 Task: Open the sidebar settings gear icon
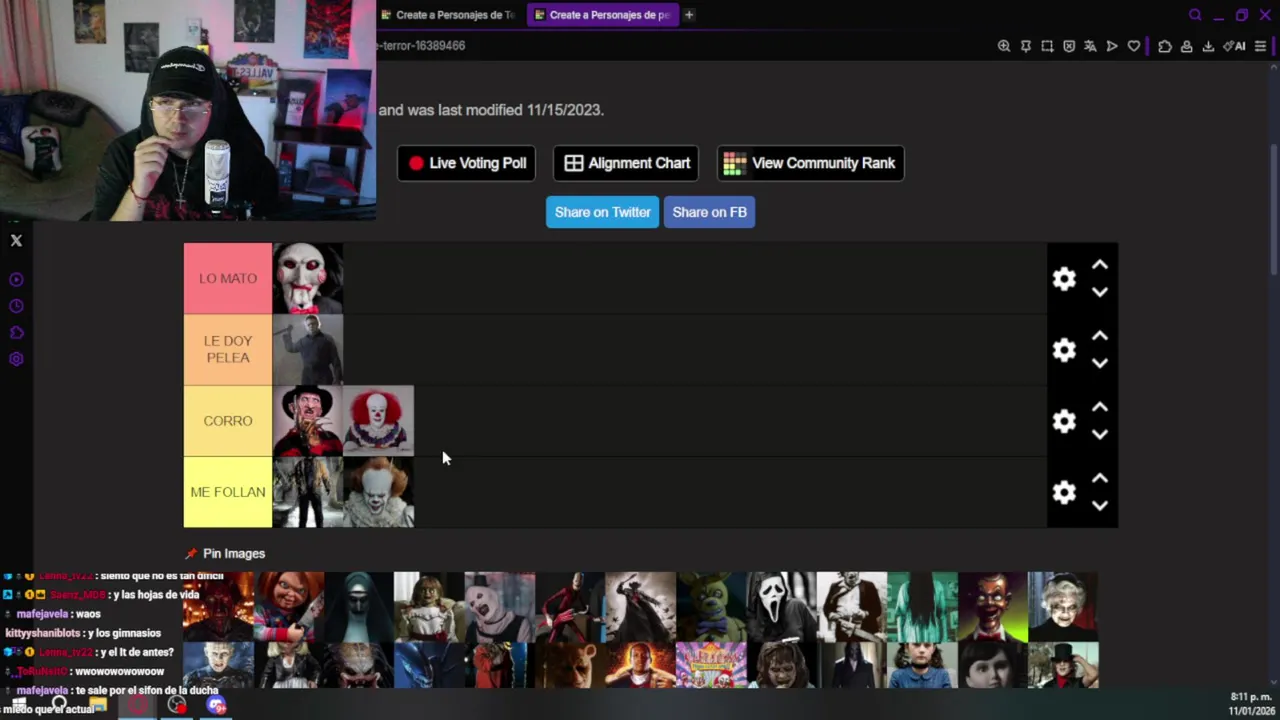click(16, 359)
